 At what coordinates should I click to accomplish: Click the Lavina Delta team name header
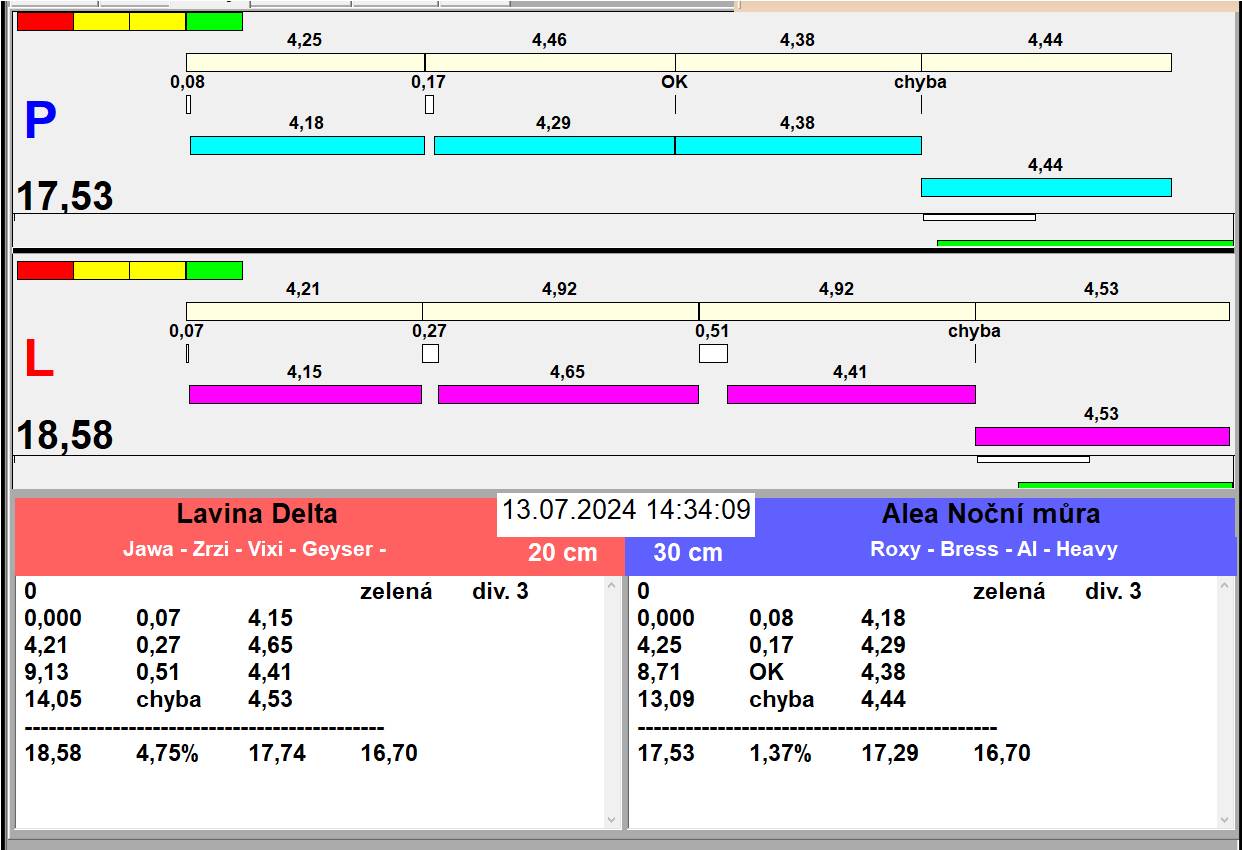257,514
